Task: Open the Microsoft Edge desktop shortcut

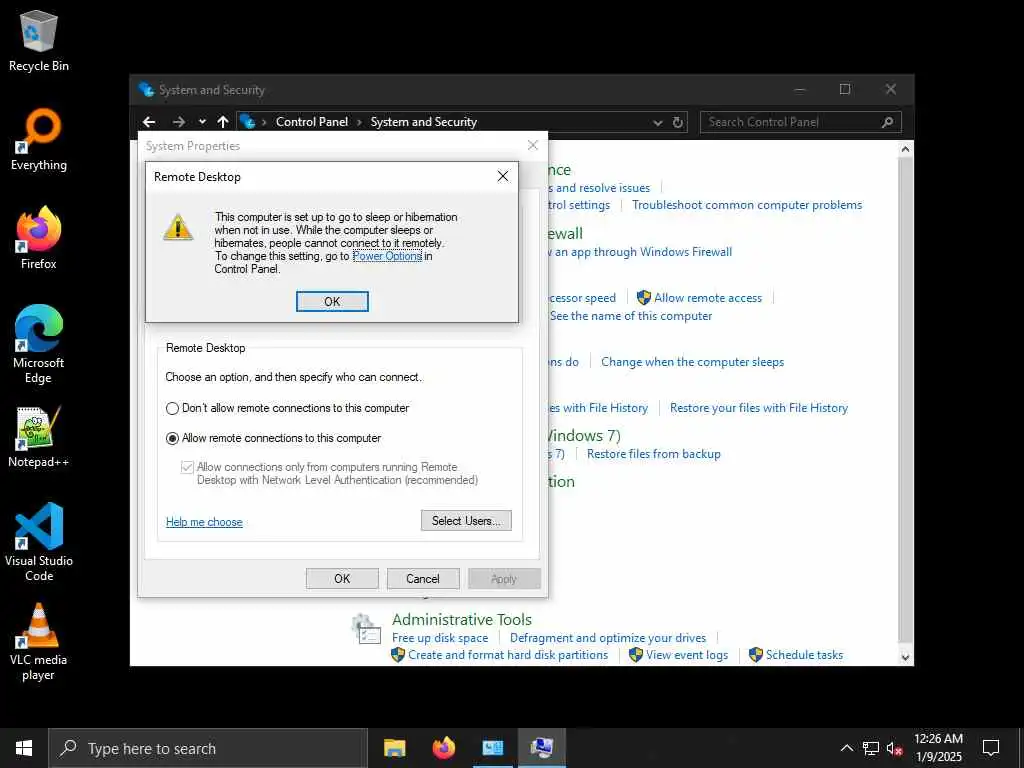Action: pyautogui.click(x=39, y=344)
